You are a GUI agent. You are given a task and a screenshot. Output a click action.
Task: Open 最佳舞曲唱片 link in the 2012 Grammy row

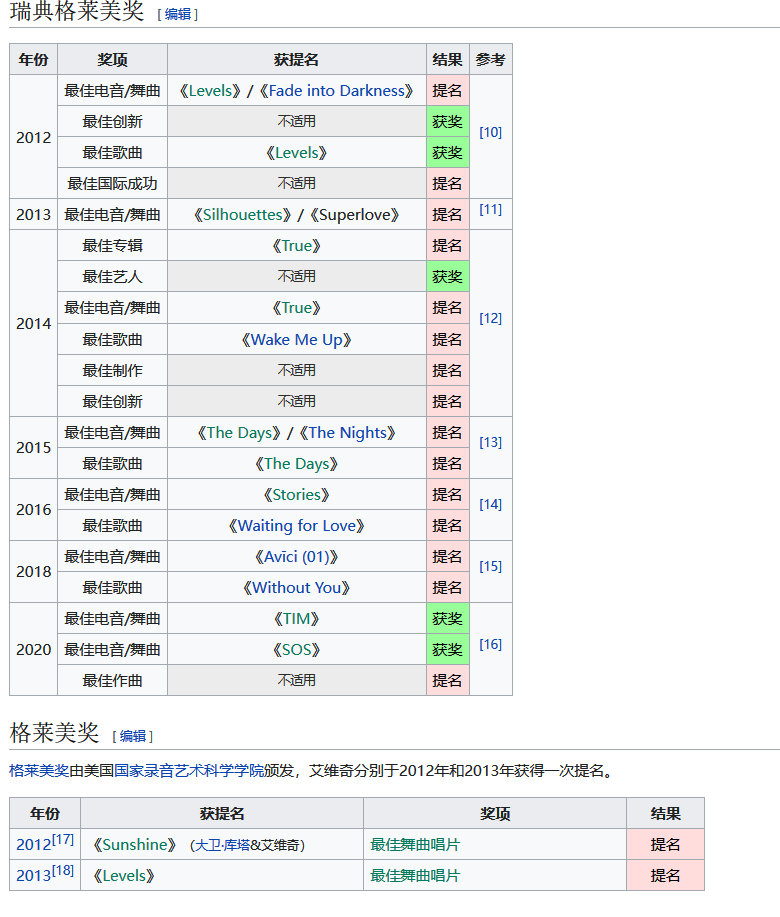pos(415,844)
